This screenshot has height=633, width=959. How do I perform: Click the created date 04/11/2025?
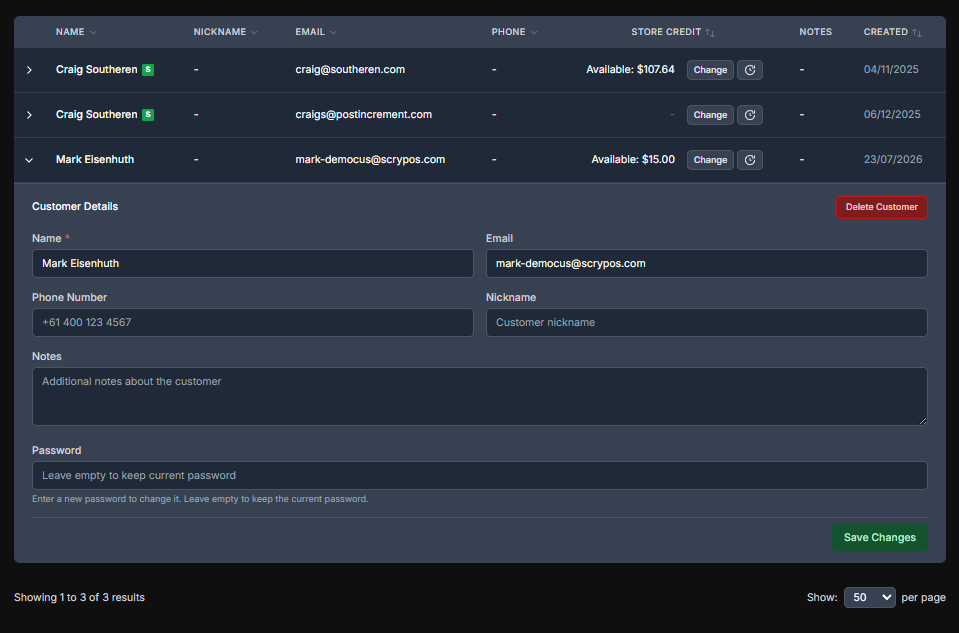coord(891,70)
